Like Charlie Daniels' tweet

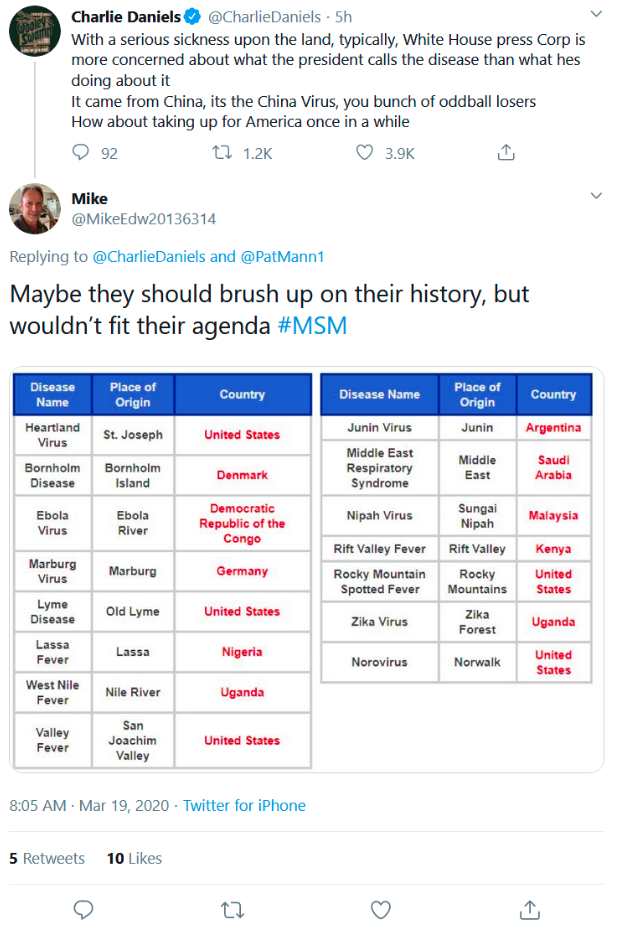click(x=365, y=153)
